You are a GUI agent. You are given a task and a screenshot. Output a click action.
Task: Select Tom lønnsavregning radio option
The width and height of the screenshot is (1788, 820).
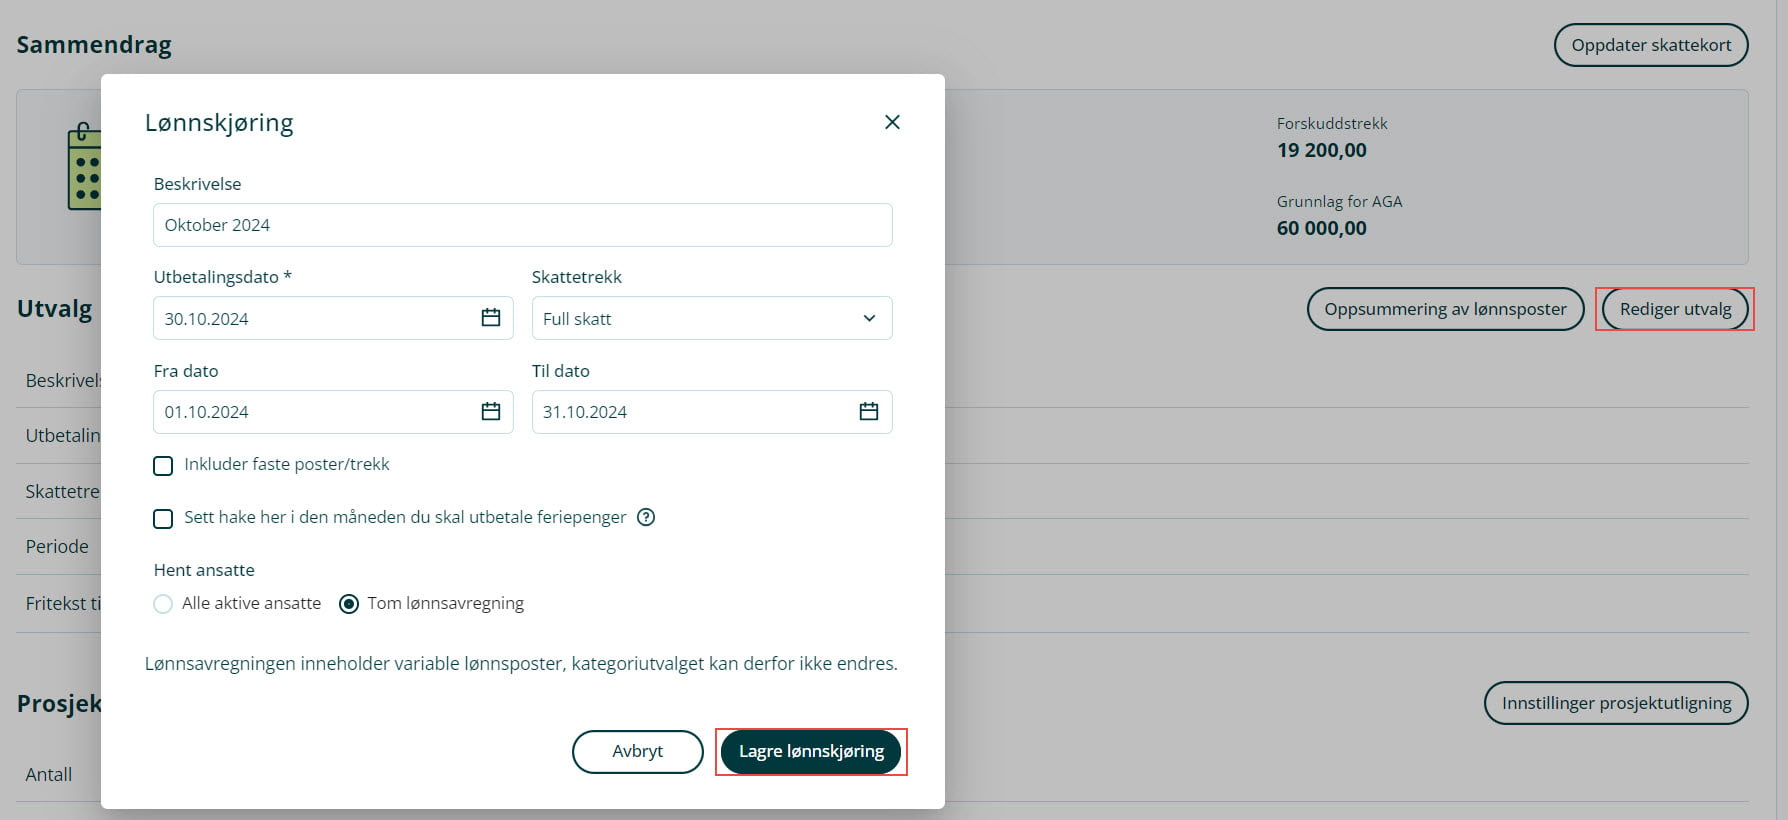[349, 604]
